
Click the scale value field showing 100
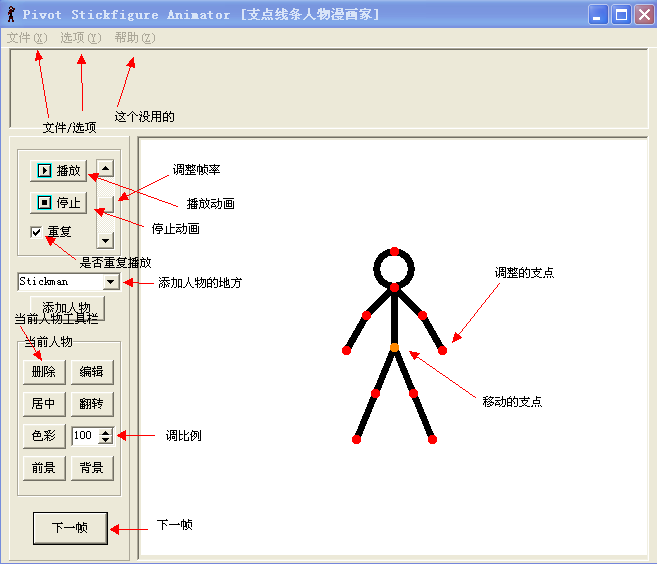(x=84, y=436)
